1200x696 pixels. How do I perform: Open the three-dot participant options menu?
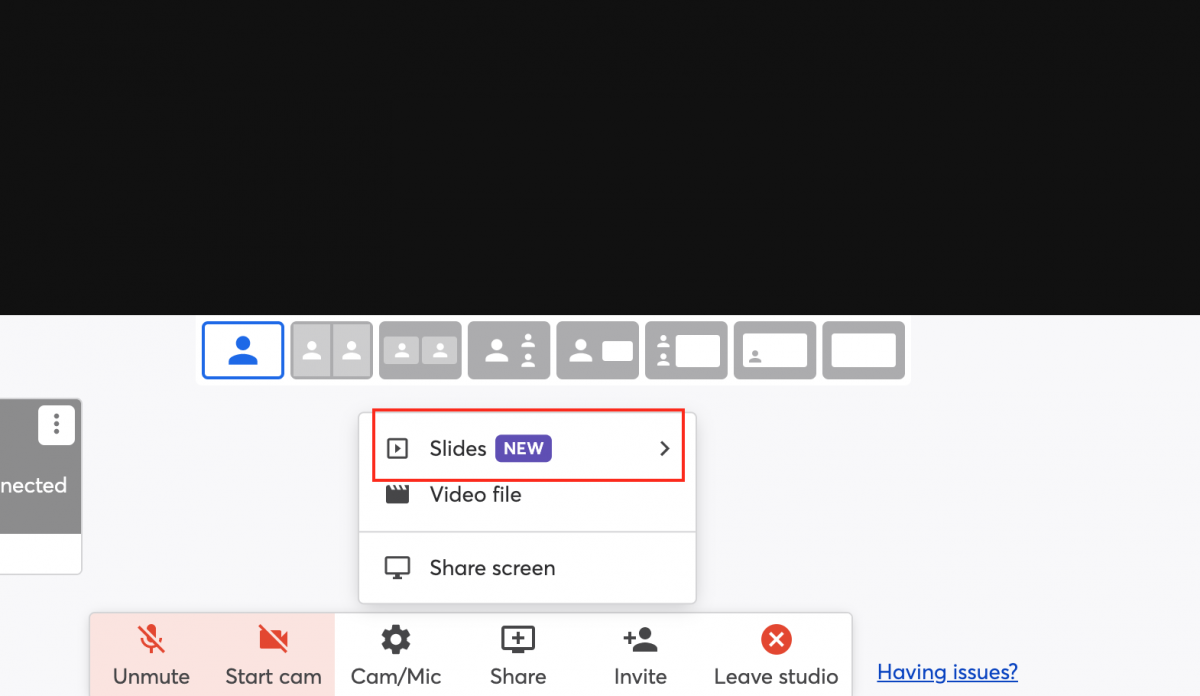57,425
